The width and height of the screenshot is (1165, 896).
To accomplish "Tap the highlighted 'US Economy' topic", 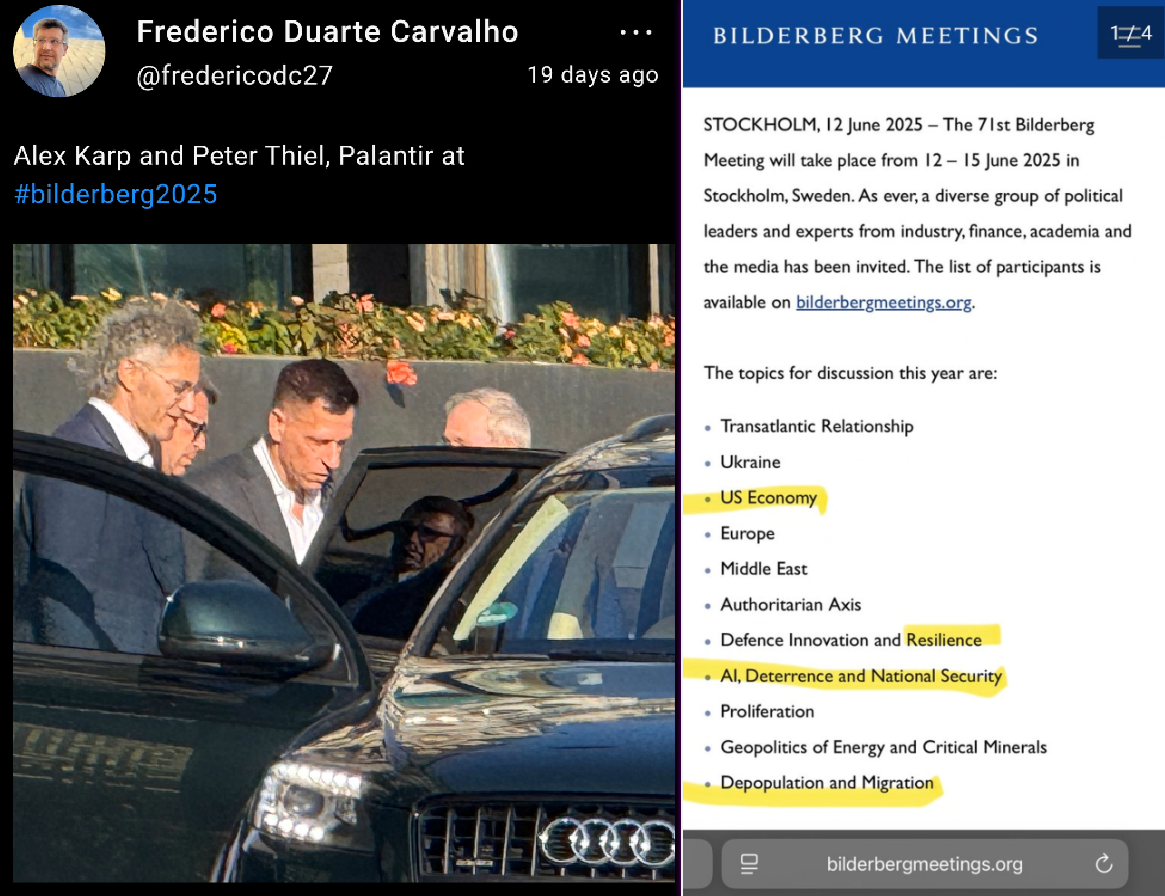I will tap(768, 498).
